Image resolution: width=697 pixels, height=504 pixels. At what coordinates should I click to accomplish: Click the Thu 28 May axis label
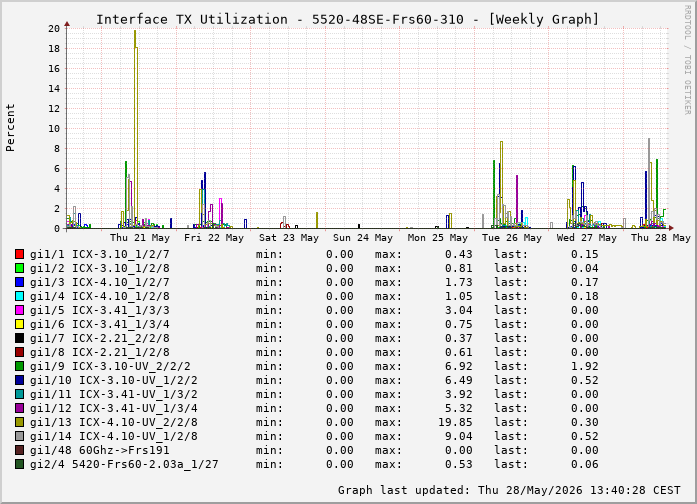661,238
